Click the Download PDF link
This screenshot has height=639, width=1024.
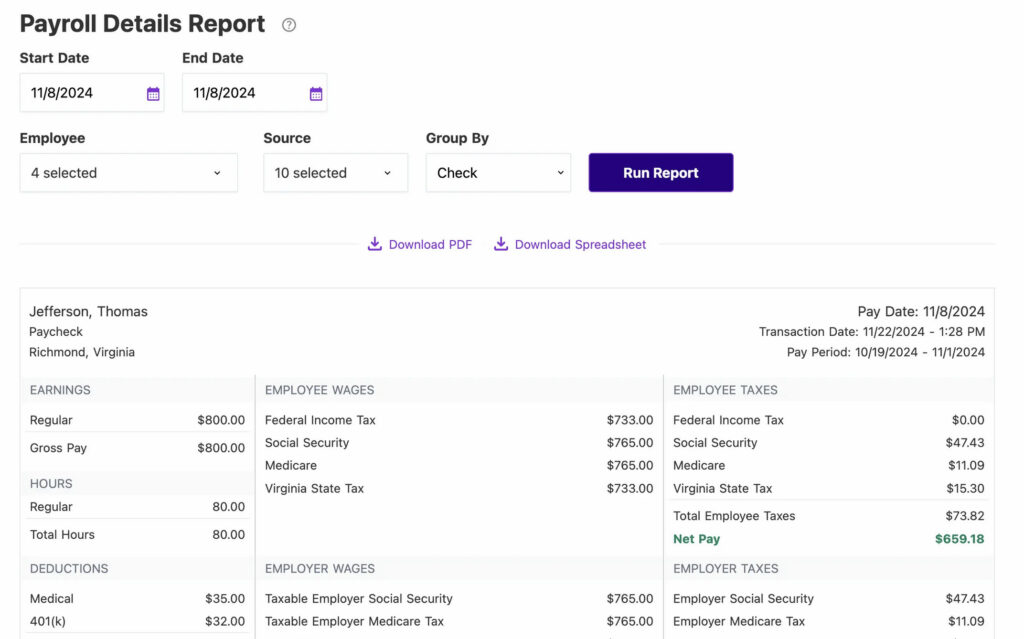(x=430, y=244)
